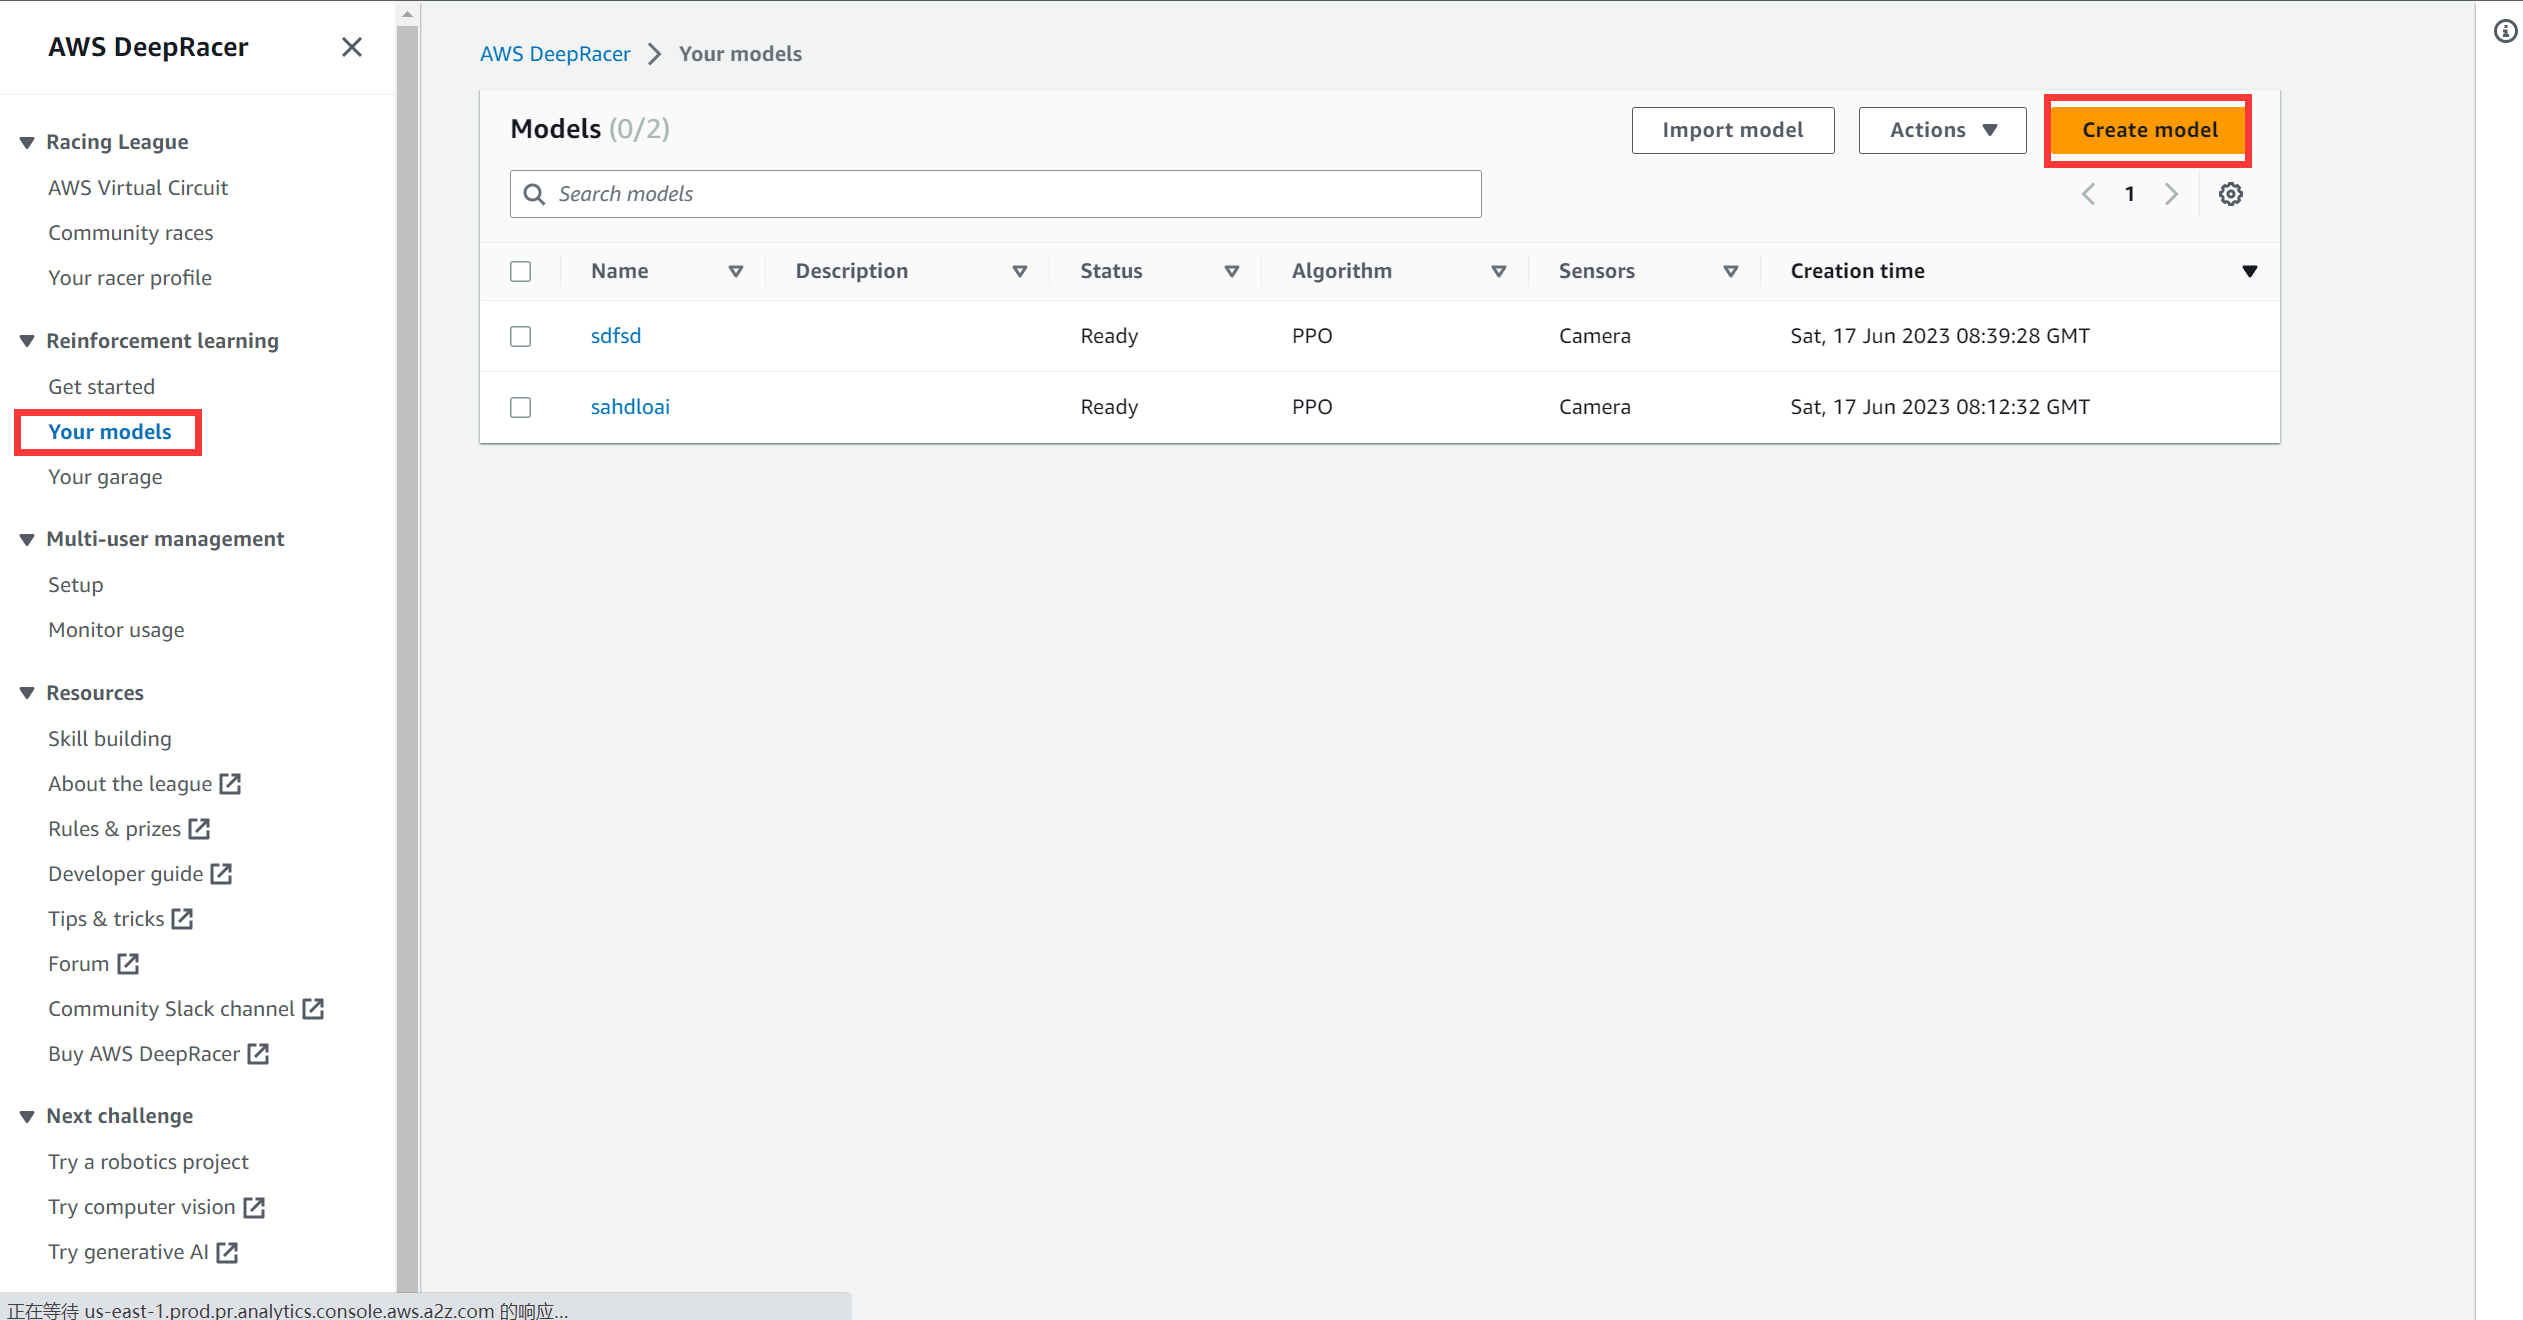Sort models by Sensors column arrow
Screen dimensions: 2523x1320
coord(1731,272)
